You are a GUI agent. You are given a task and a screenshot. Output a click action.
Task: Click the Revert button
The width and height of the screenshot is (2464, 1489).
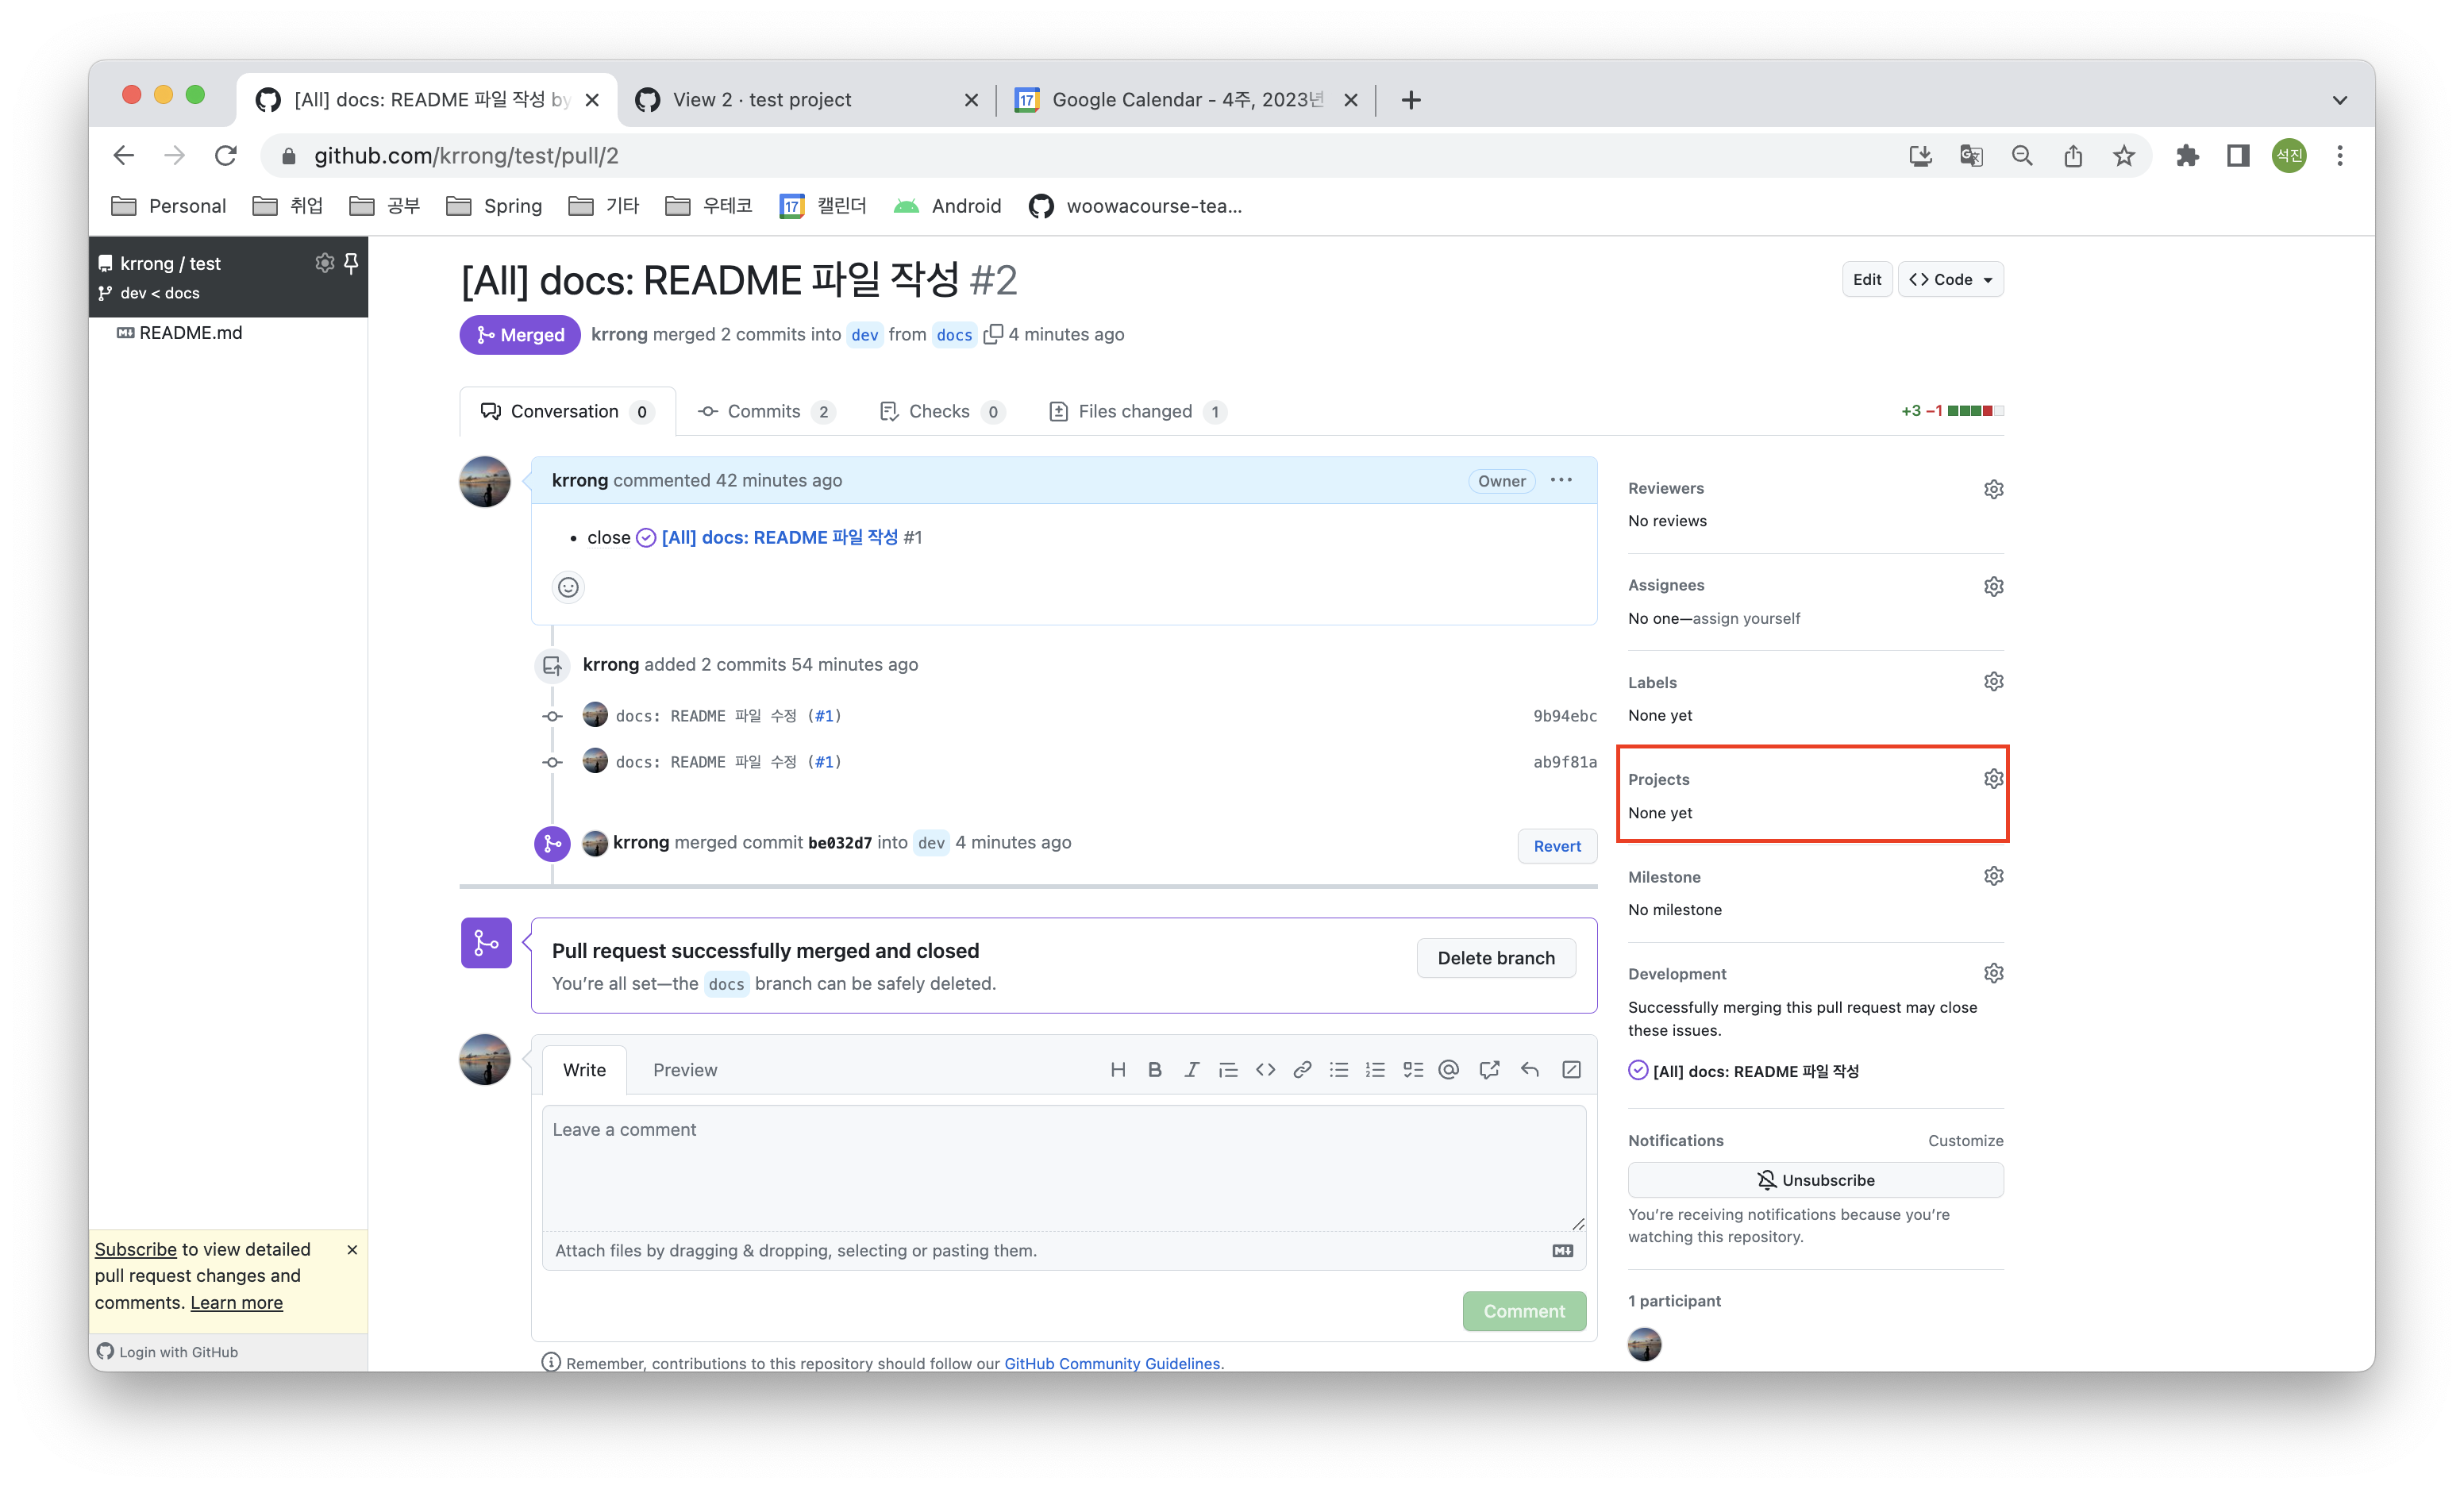point(1557,846)
